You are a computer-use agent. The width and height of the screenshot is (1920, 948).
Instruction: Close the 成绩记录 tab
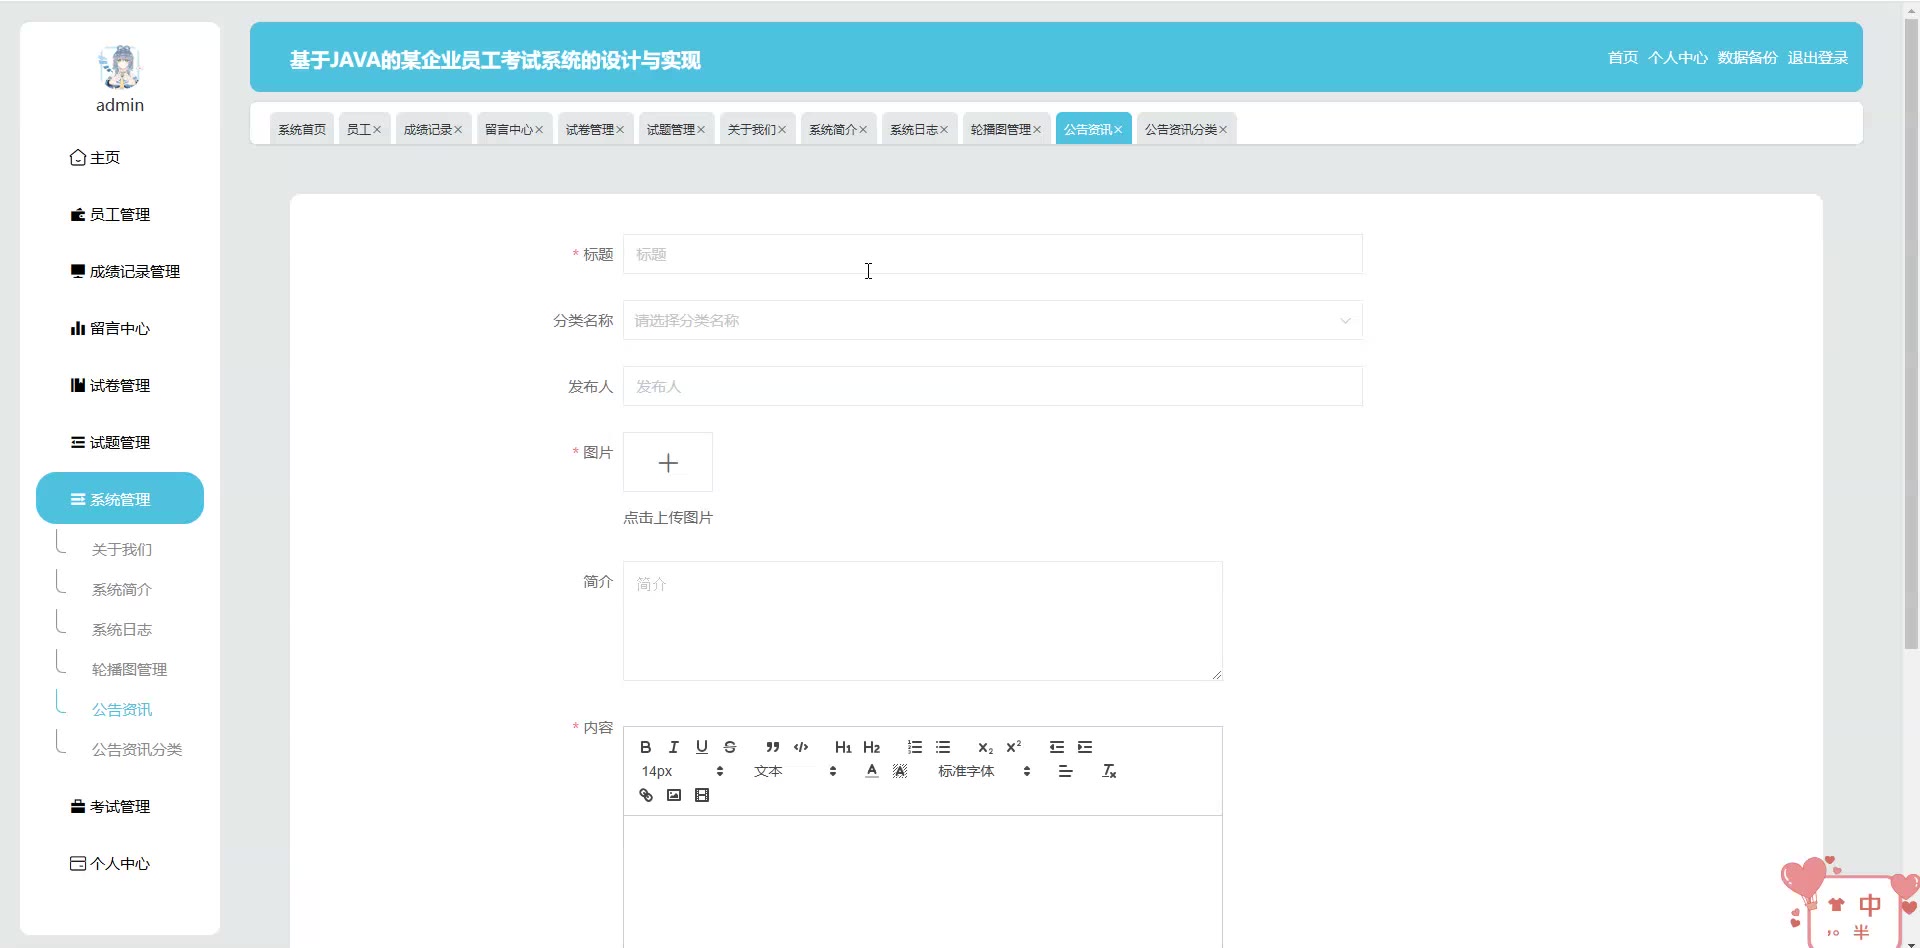[x=458, y=130]
